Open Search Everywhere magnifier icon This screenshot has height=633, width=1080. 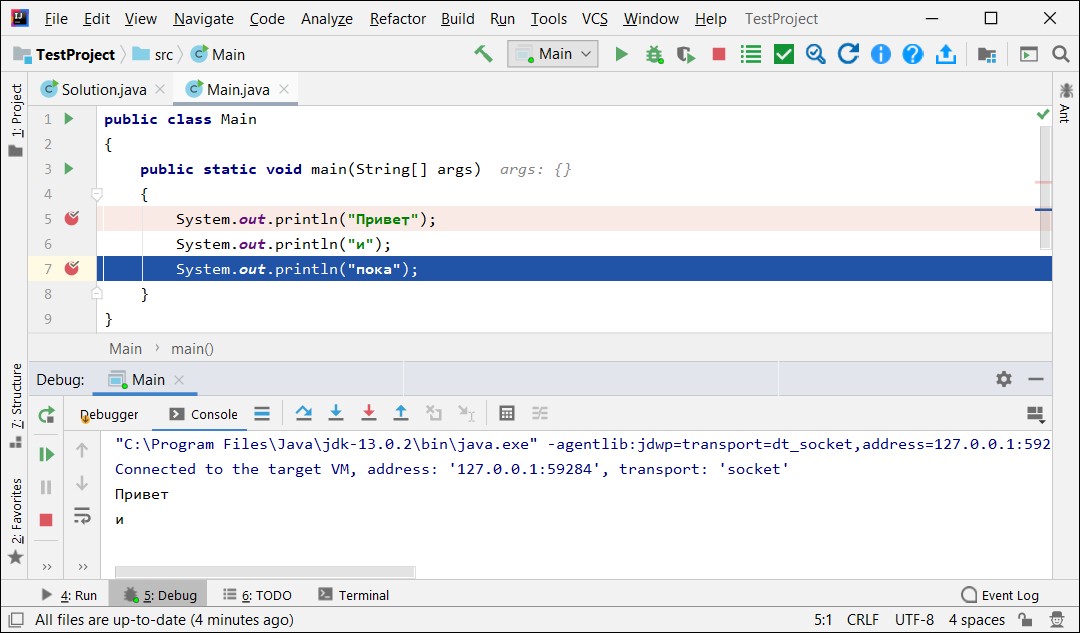[x=1061, y=54]
